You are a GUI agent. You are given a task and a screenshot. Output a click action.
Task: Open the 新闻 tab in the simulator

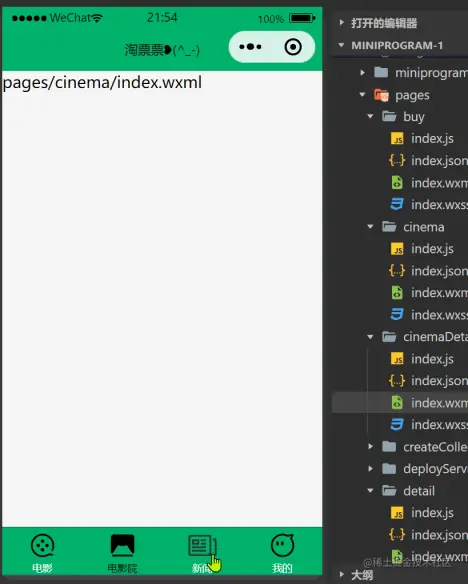tap(202, 553)
